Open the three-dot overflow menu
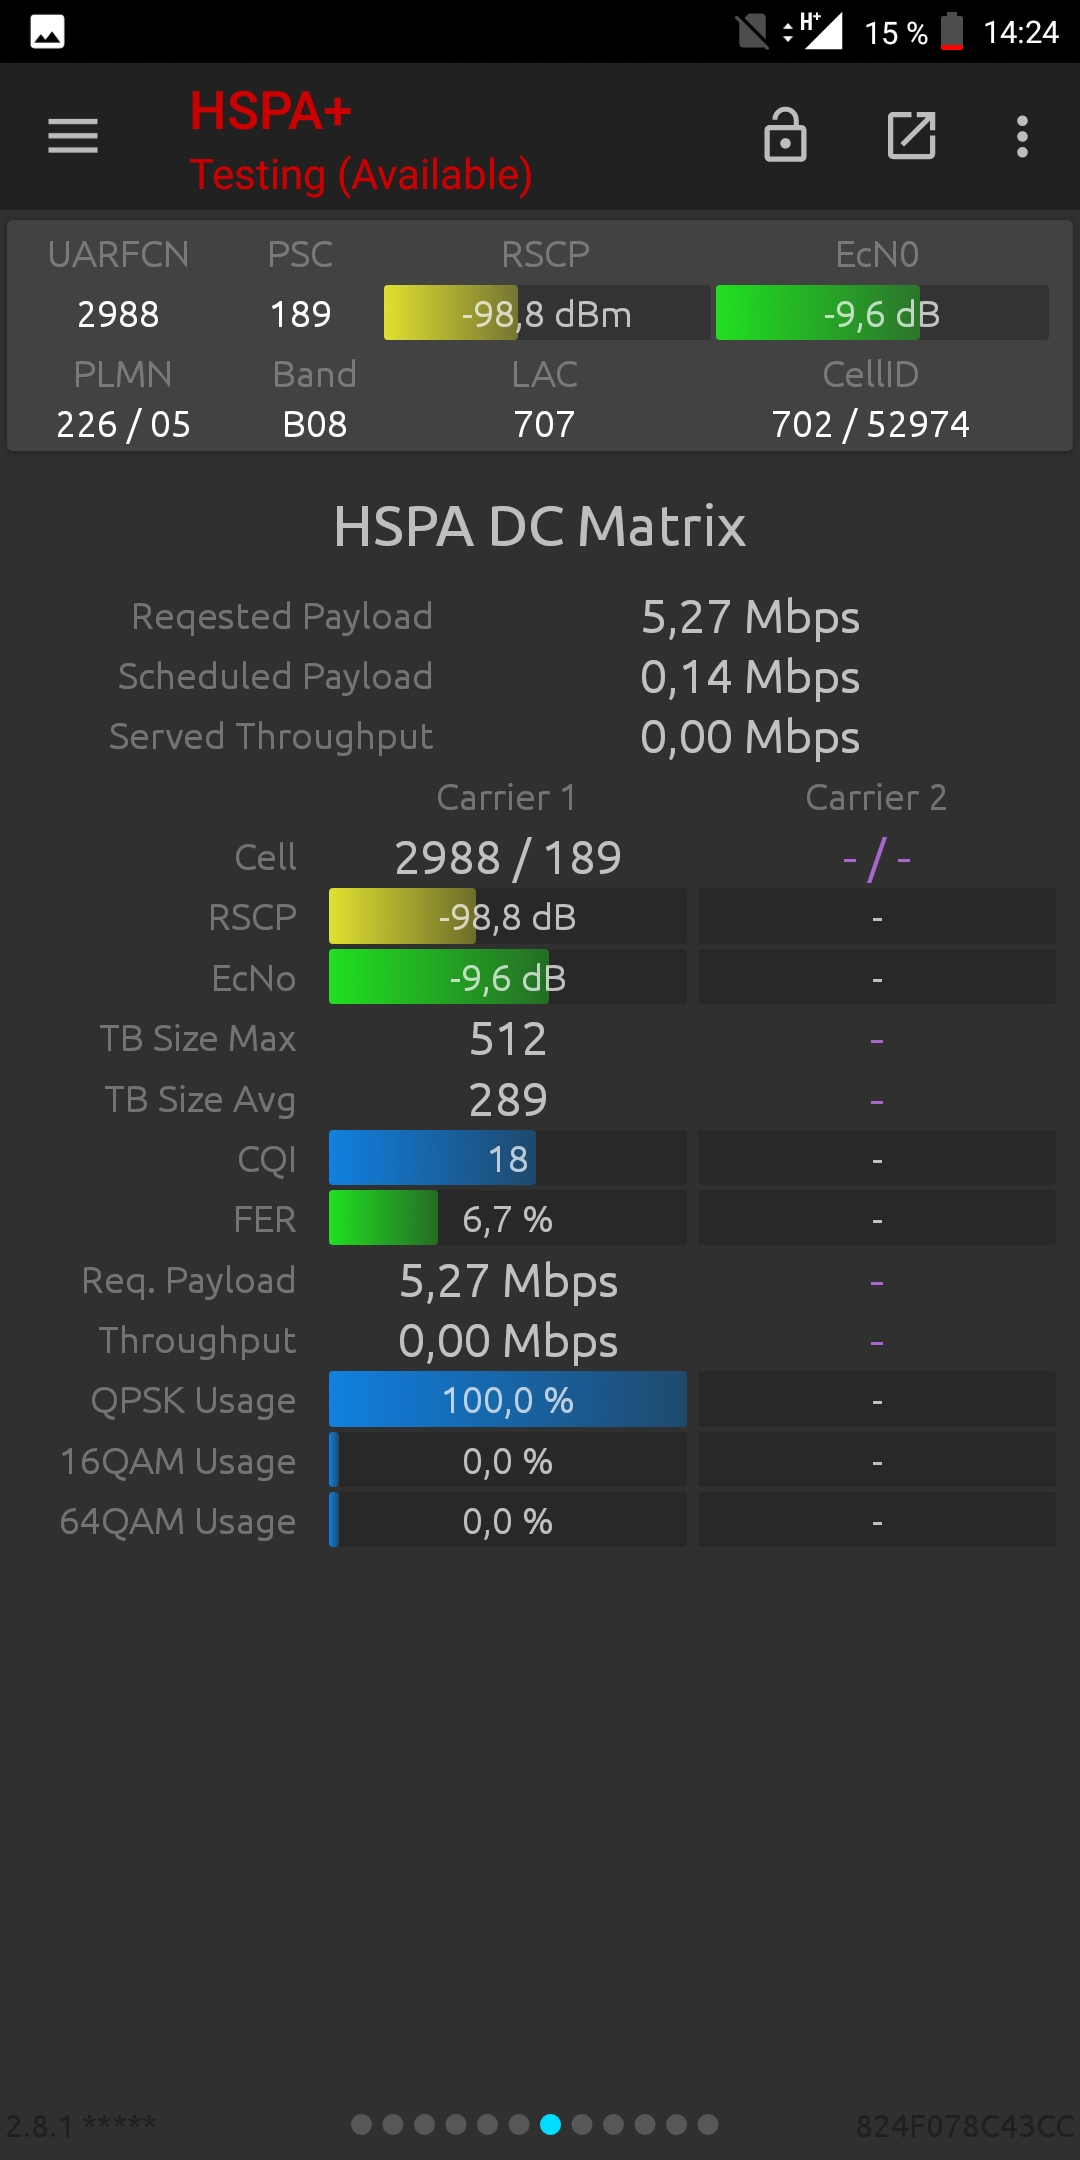1080x2160 pixels. 1022,136
